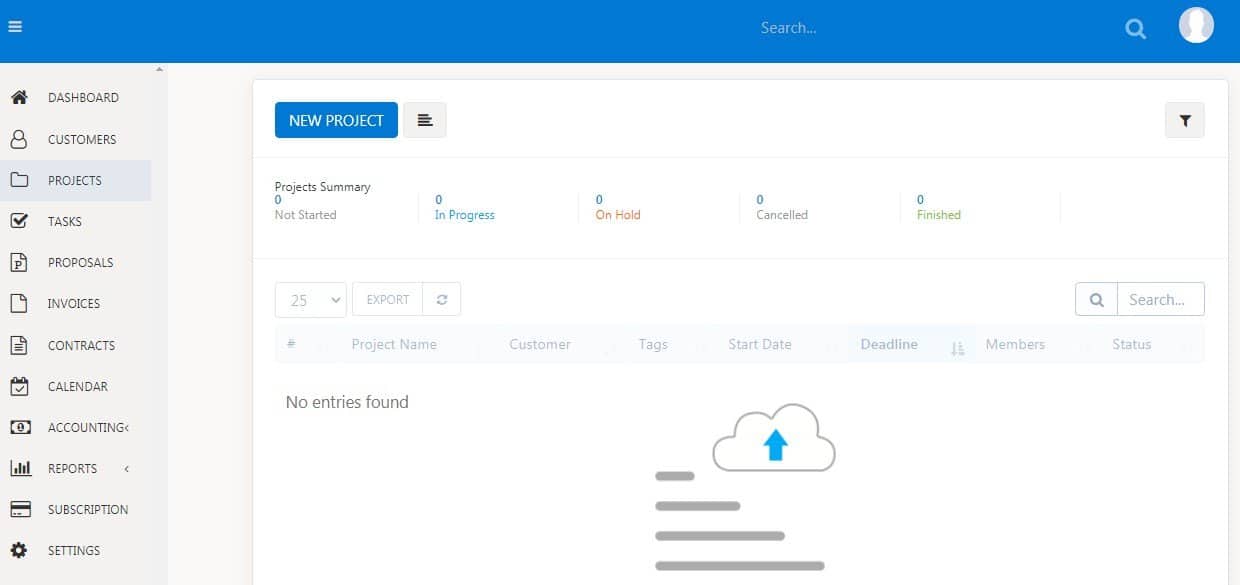Open the Calendar sidebar icon
The width and height of the screenshot is (1240, 585).
[x=19, y=386]
